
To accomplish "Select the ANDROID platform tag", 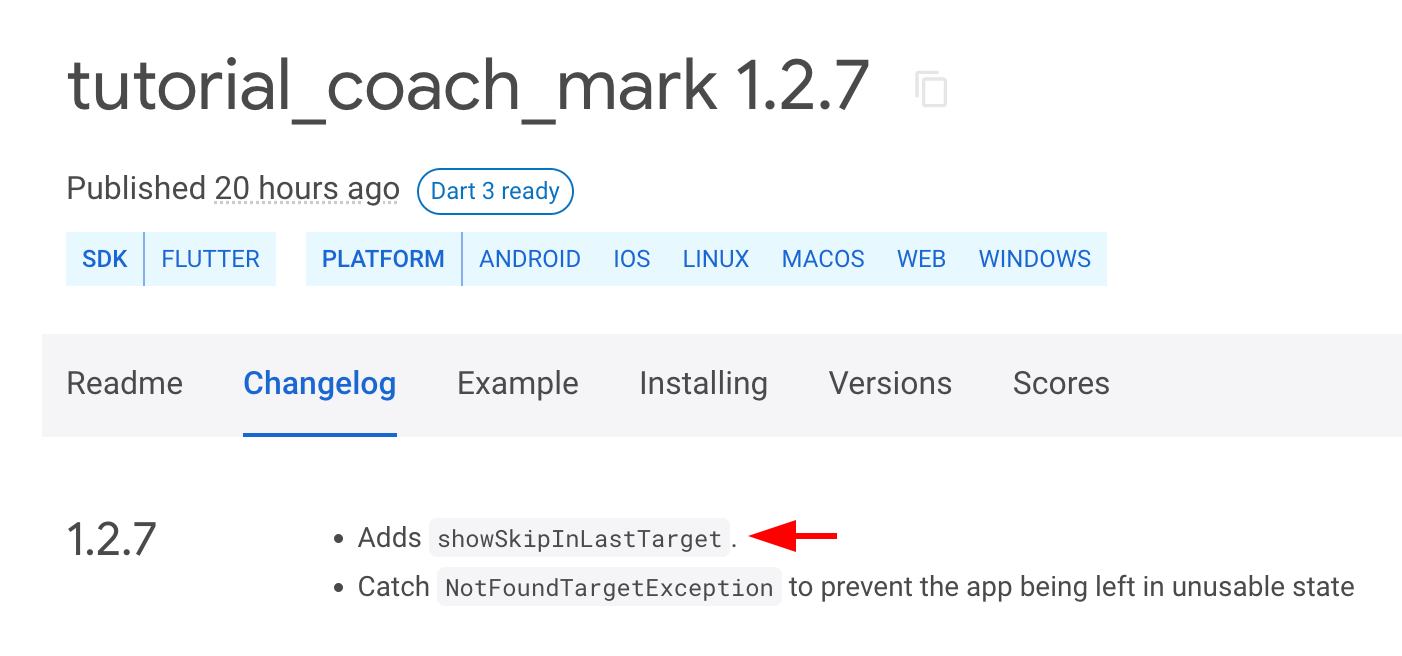I will tap(530, 258).
